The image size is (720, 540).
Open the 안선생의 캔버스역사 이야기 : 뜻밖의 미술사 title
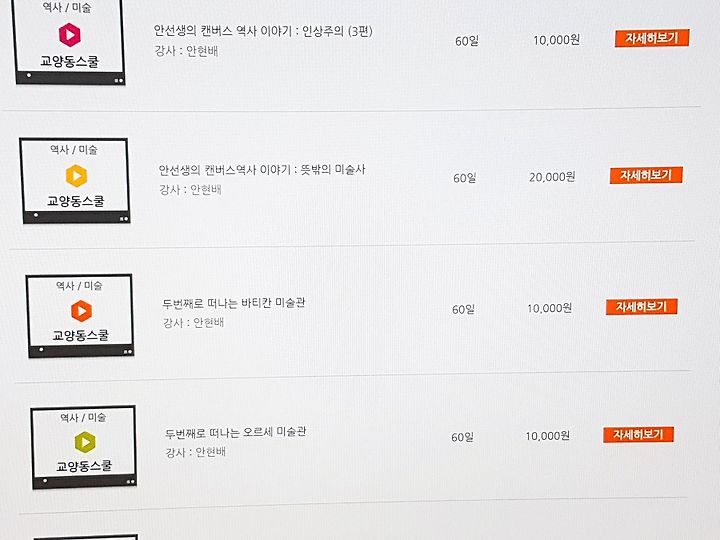tap(262, 169)
